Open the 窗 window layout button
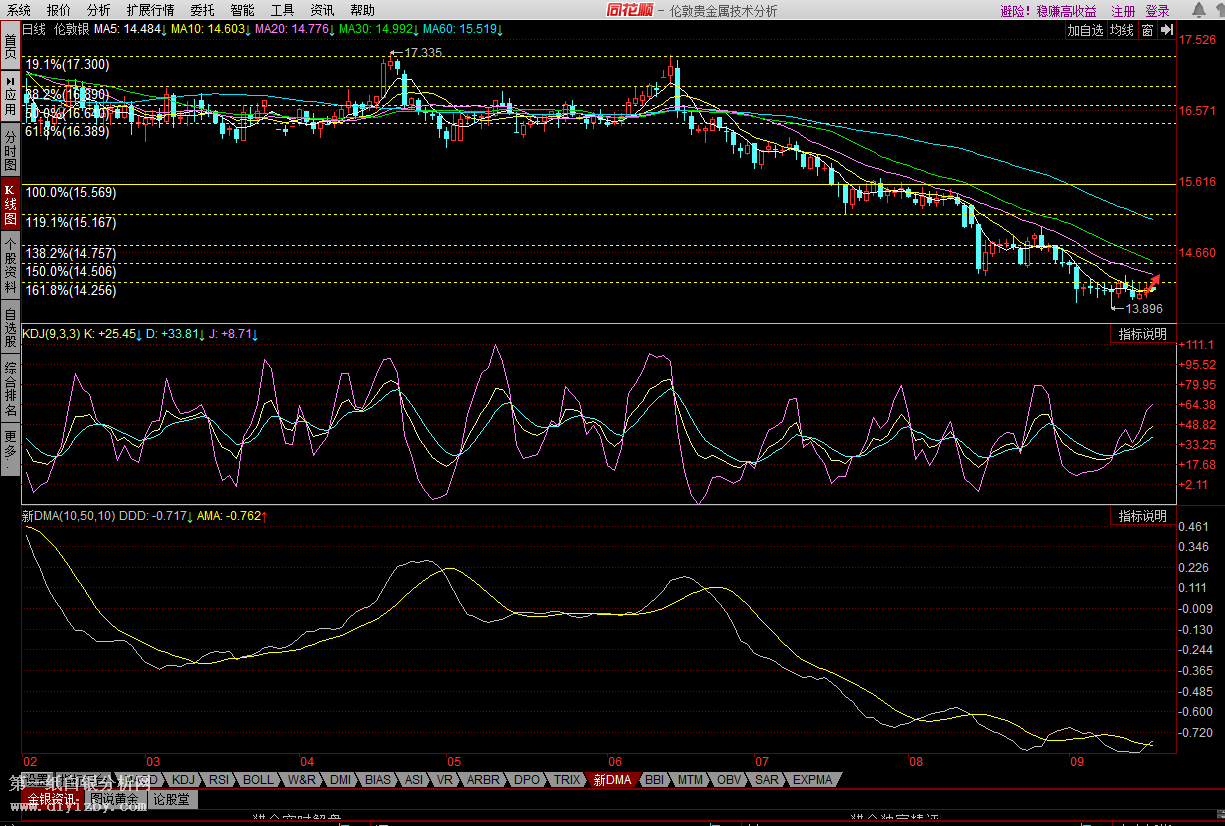 [x=1147, y=31]
